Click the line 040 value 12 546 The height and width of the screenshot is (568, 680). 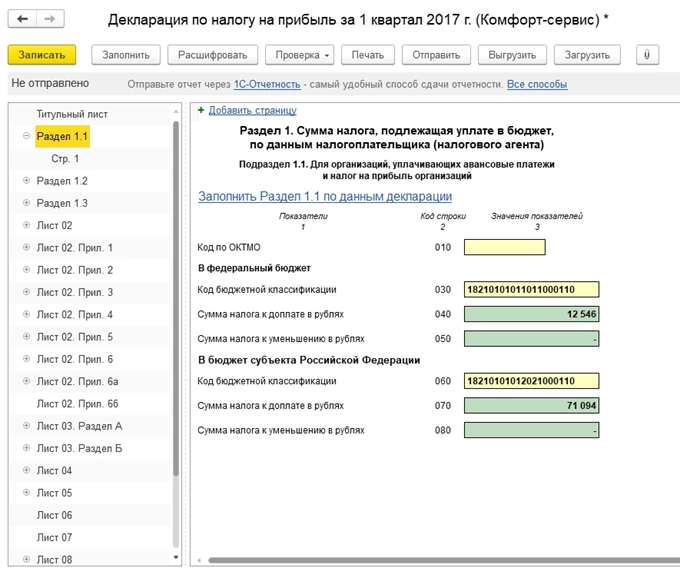(532, 314)
